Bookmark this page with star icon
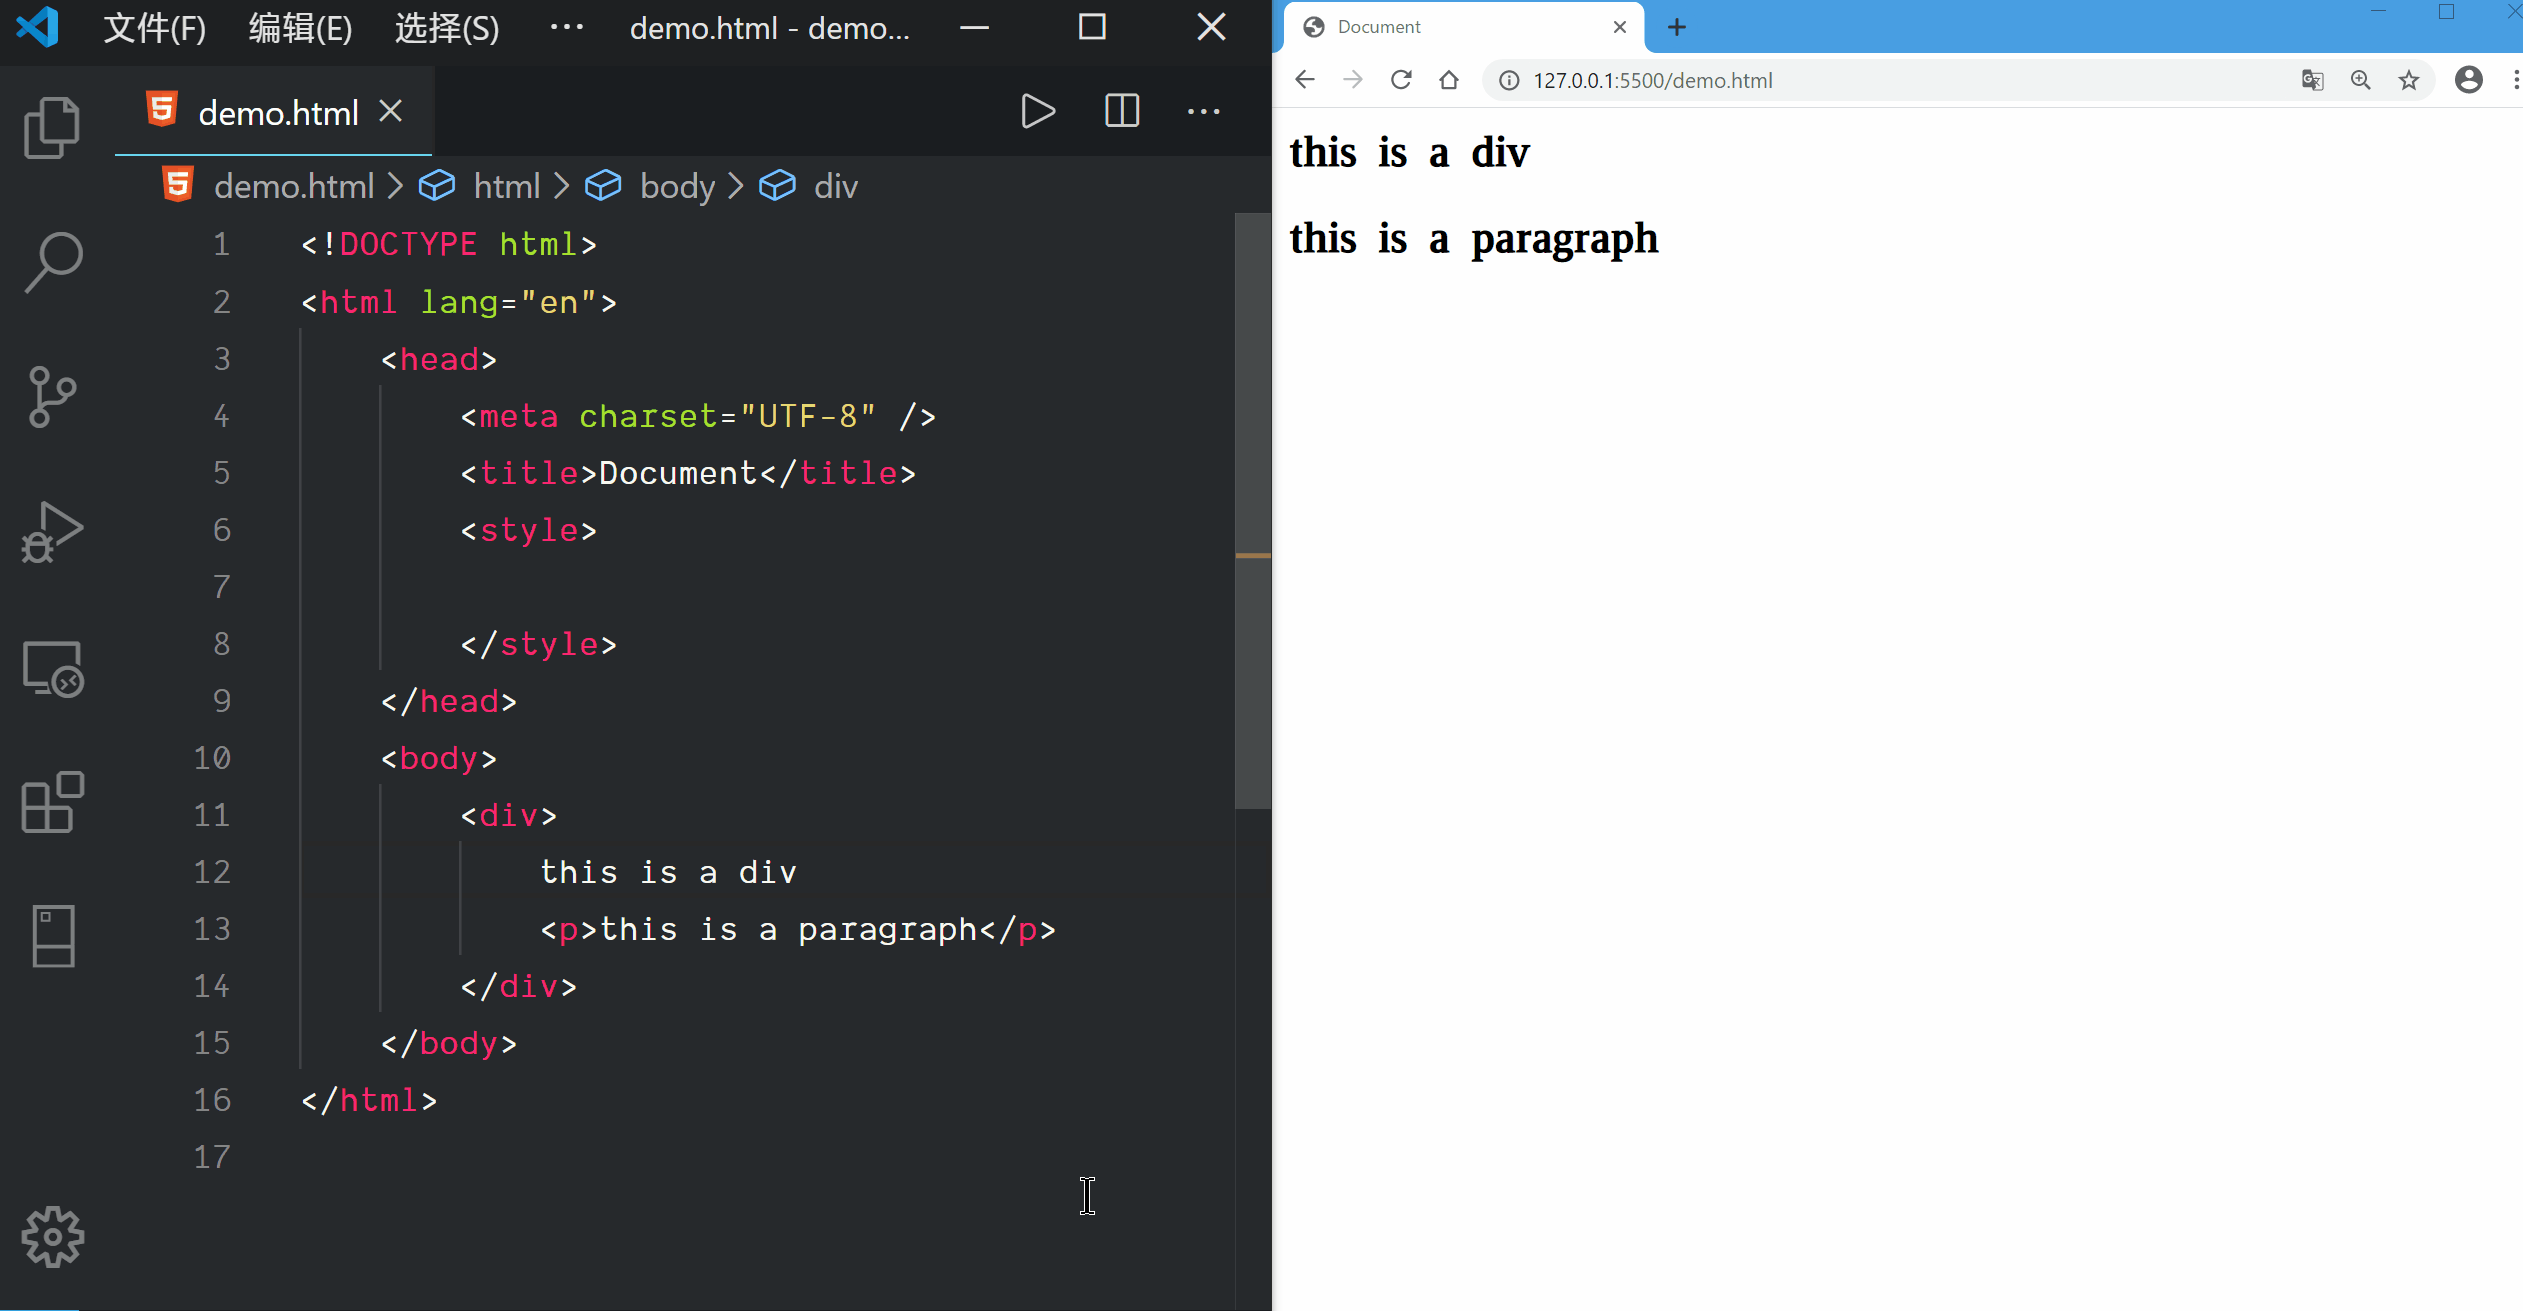Screen dimensions: 2523x1311 (2408, 80)
